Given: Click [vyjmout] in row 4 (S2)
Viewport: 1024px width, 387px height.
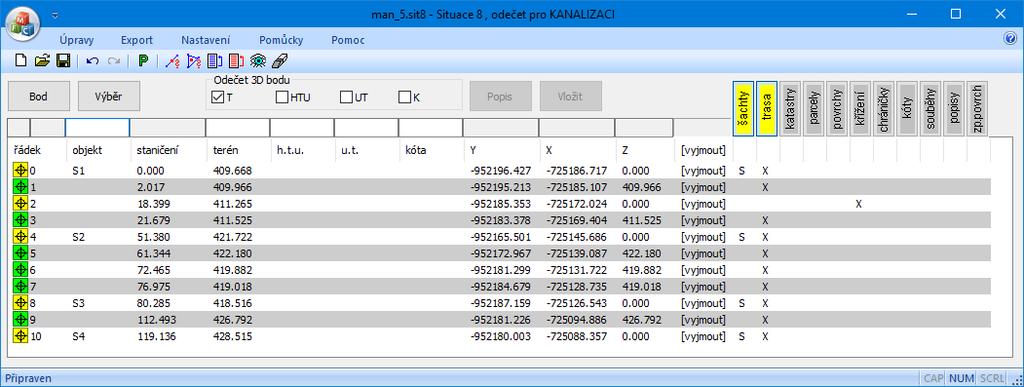Looking at the screenshot, I should (703, 237).
